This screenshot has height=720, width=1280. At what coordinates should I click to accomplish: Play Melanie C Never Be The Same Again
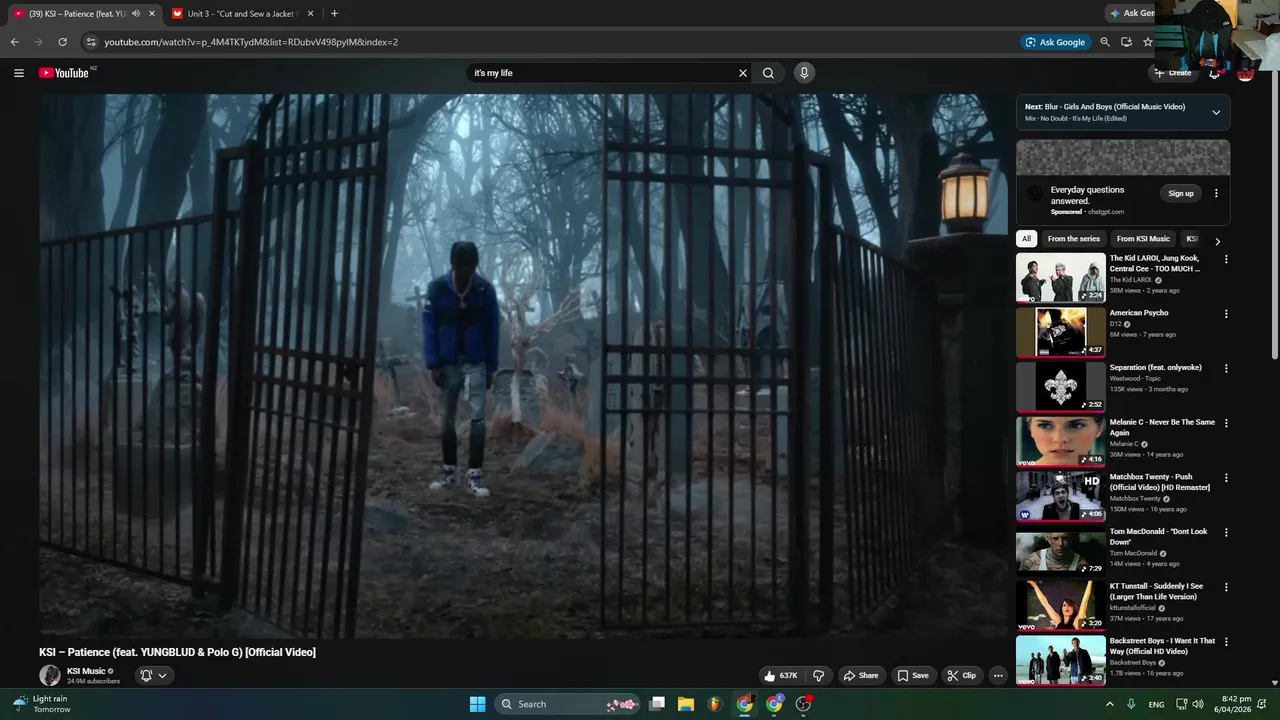click(1162, 427)
